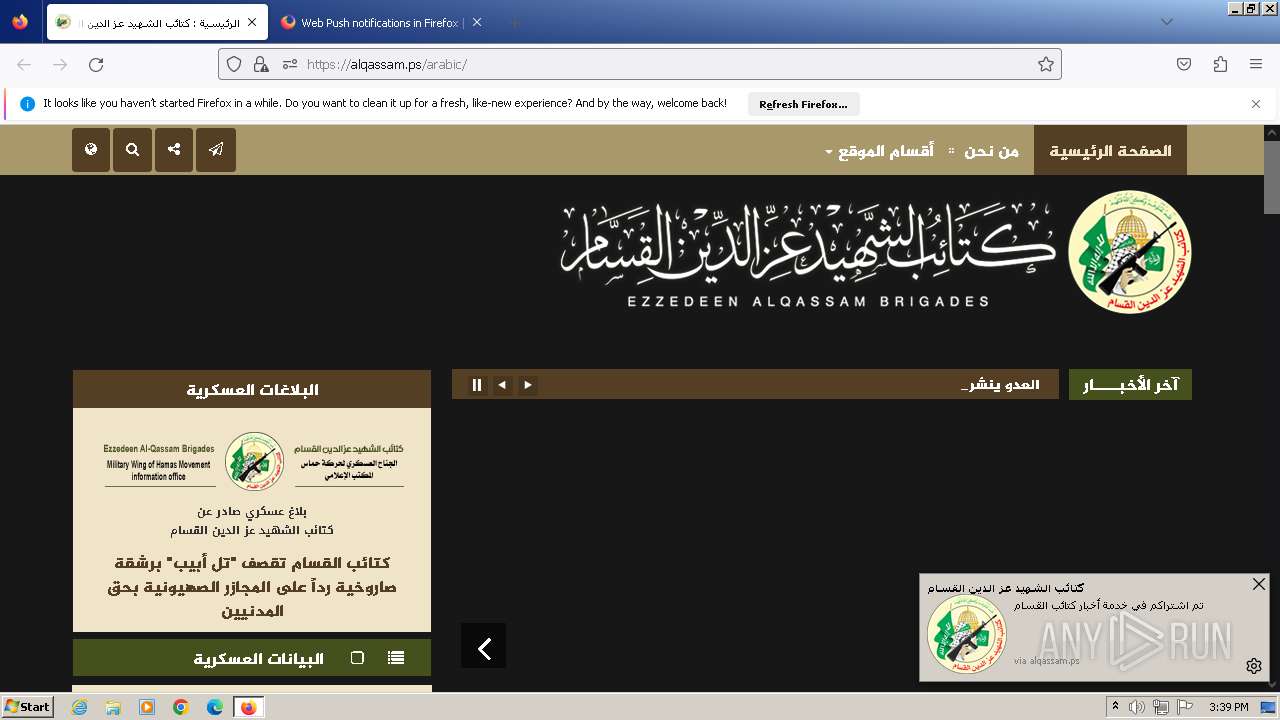1280x720 pixels.
Task: Launch Internet Explorer from taskbar
Action: (79, 707)
